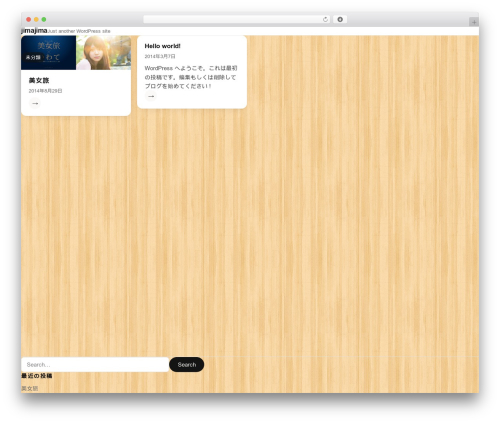
Task: Click the yellow minimize window dot
Action: tap(36, 20)
